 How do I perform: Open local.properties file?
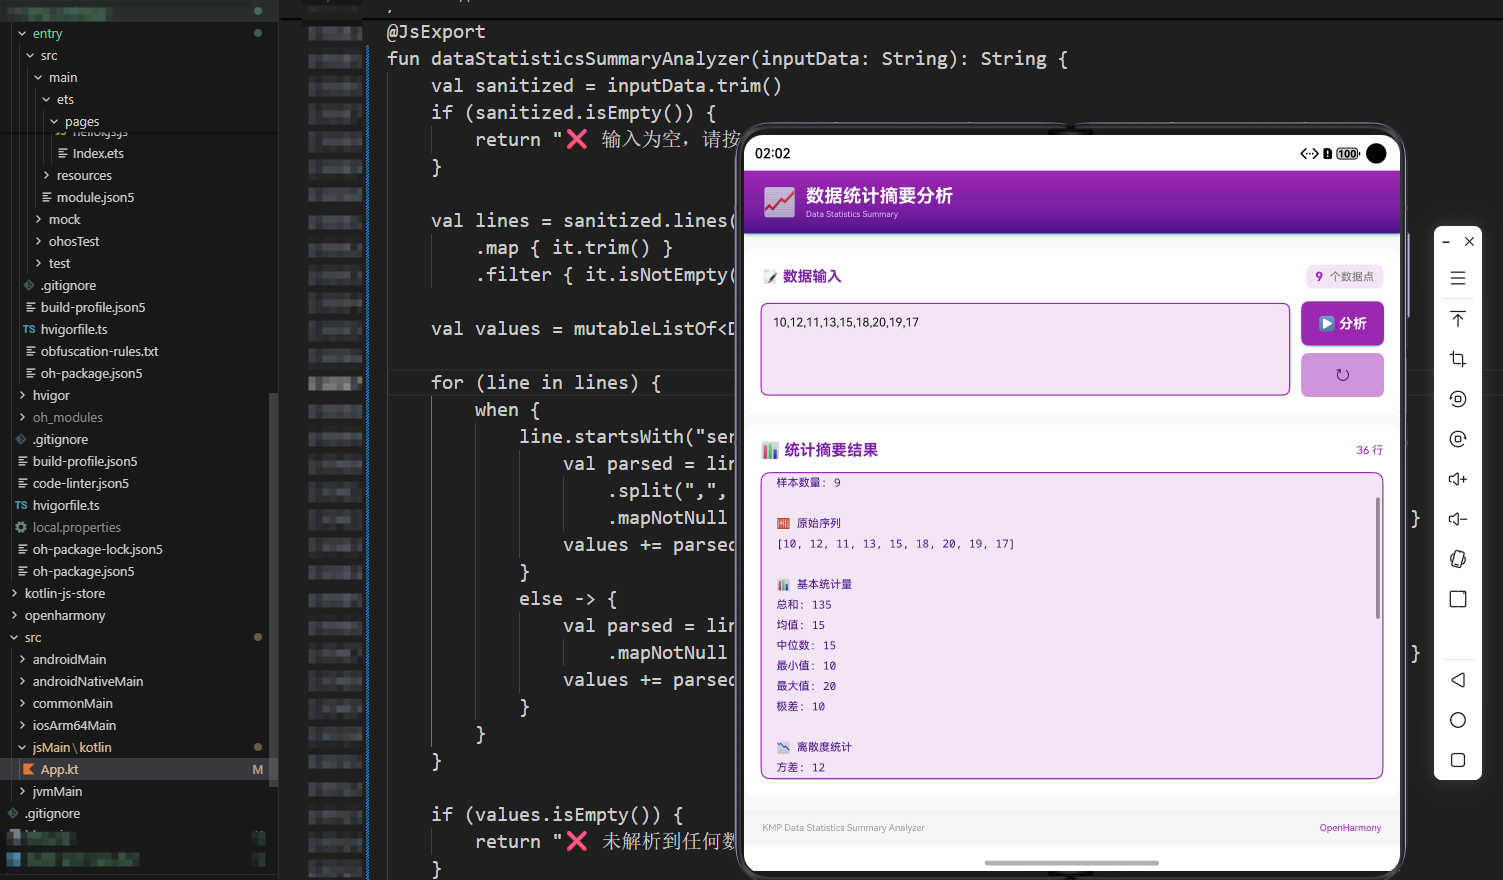pyautogui.click(x=76, y=528)
